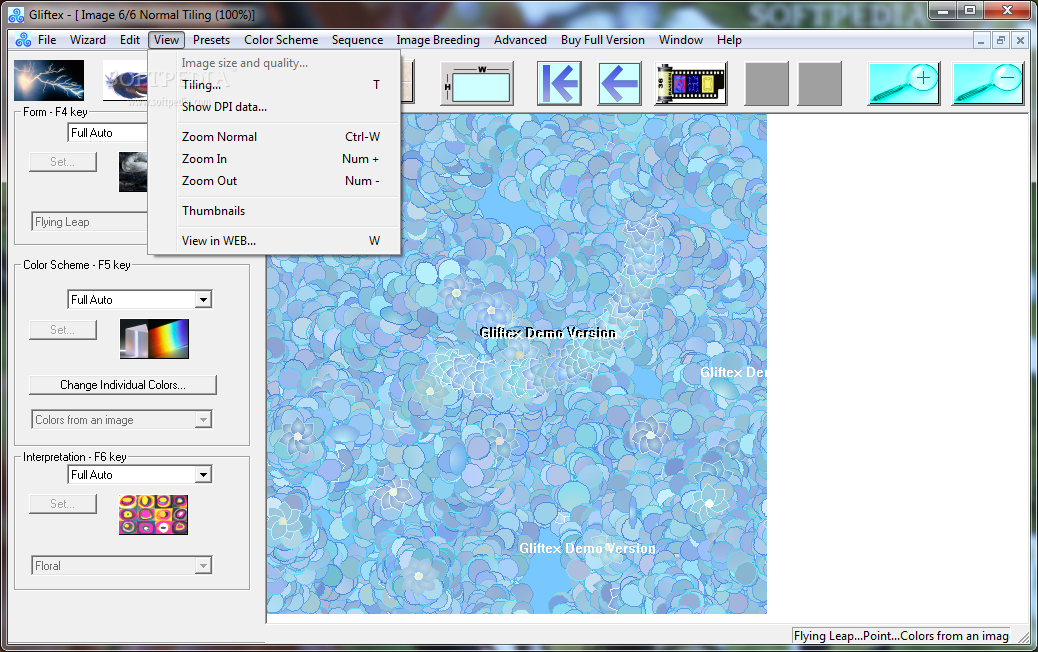Viewport: 1038px width, 652px height.
Task: Open the Sequence menu
Action: click(357, 40)
